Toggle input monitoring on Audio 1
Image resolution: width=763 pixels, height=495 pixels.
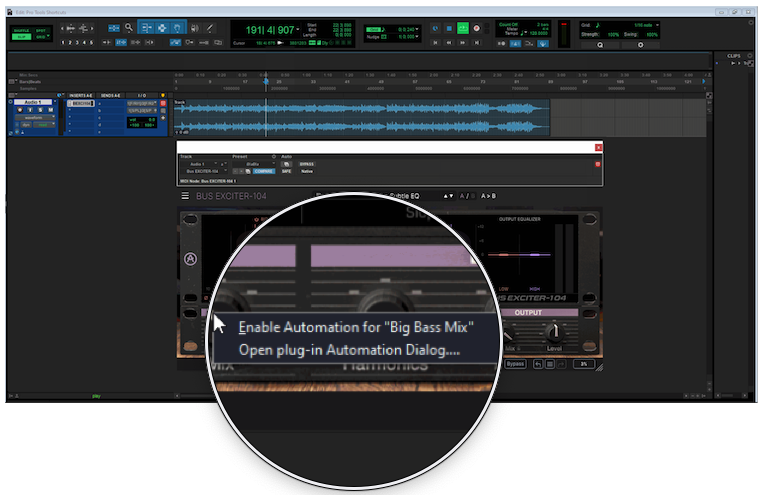tap(30, 110)
